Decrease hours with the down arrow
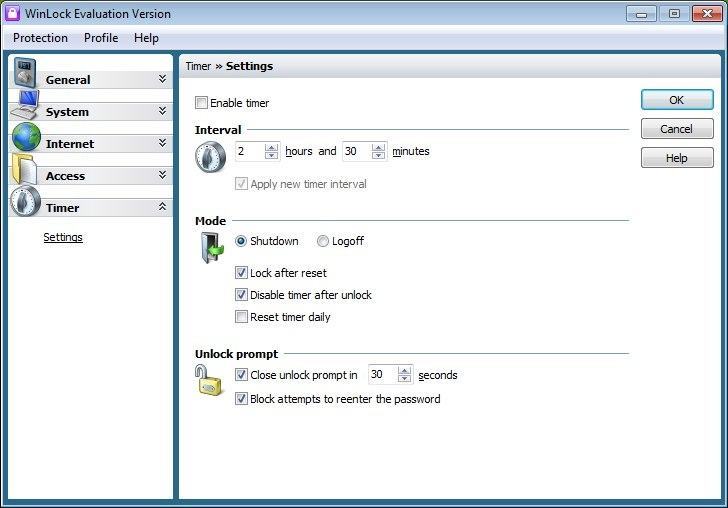 click(271, 155)
